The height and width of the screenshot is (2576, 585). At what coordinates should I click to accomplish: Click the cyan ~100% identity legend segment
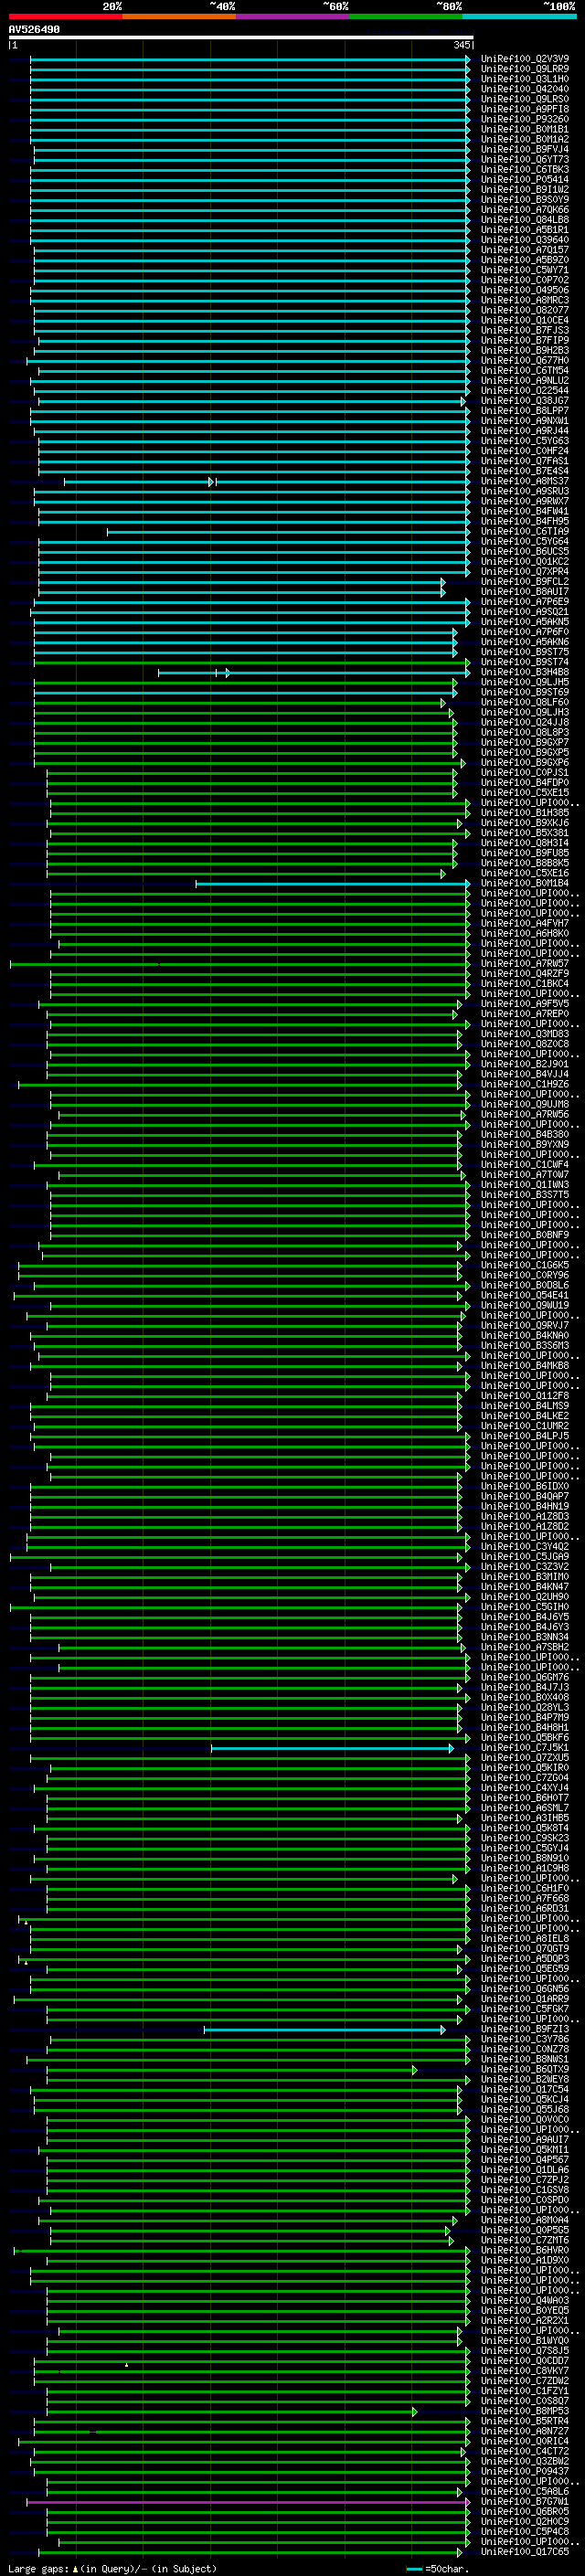[520, 16]
